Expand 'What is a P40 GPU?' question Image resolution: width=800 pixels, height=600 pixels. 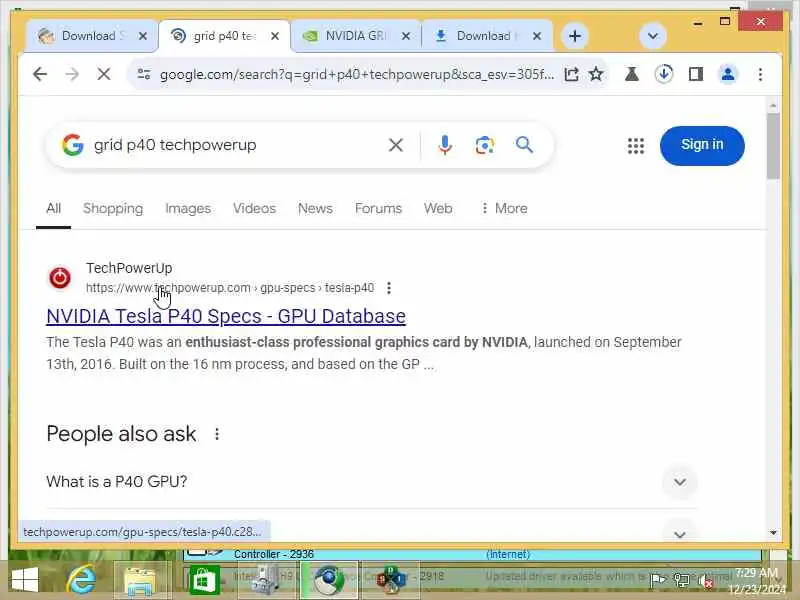(x=371, y=482)
